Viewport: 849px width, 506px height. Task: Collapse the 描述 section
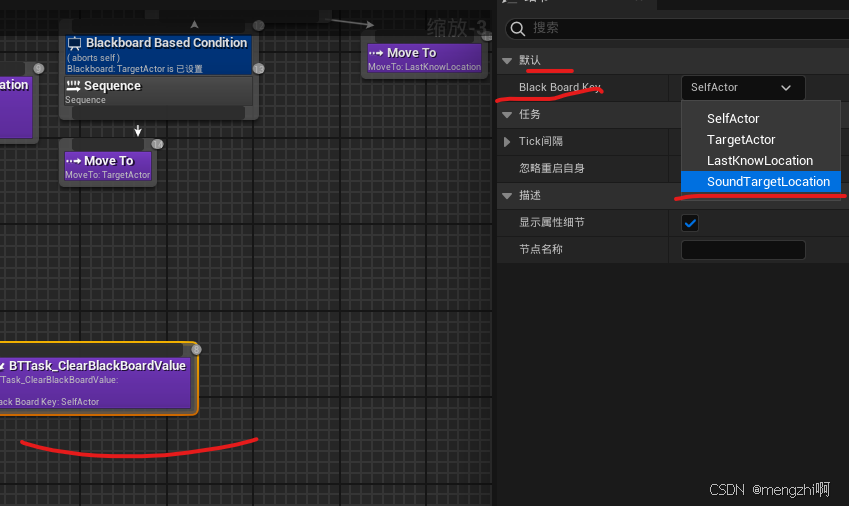pos(507,196)
